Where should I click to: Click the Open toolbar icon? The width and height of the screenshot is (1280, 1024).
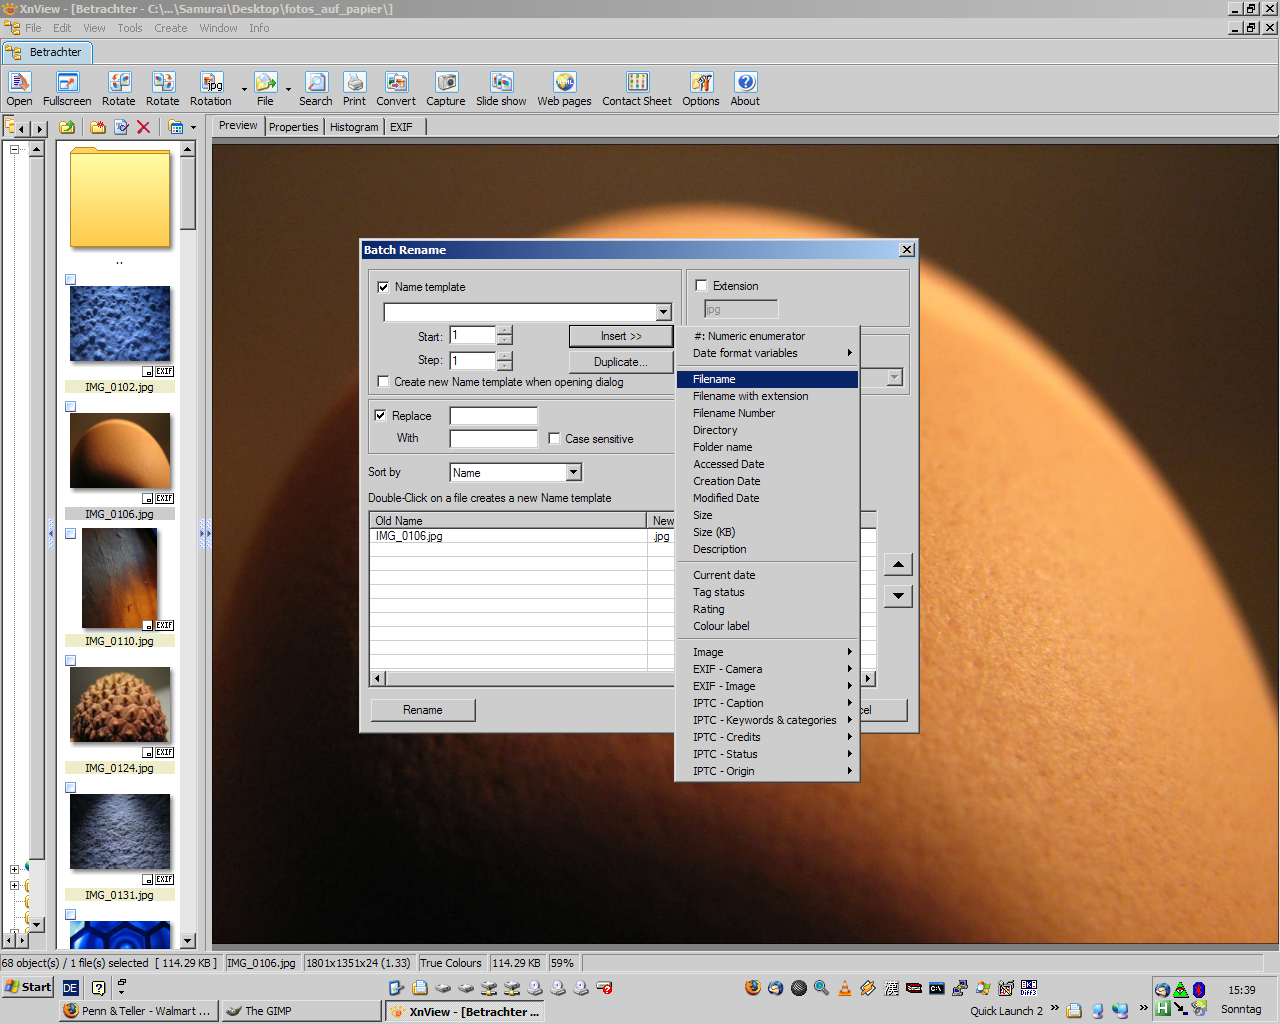click(19, 88)
